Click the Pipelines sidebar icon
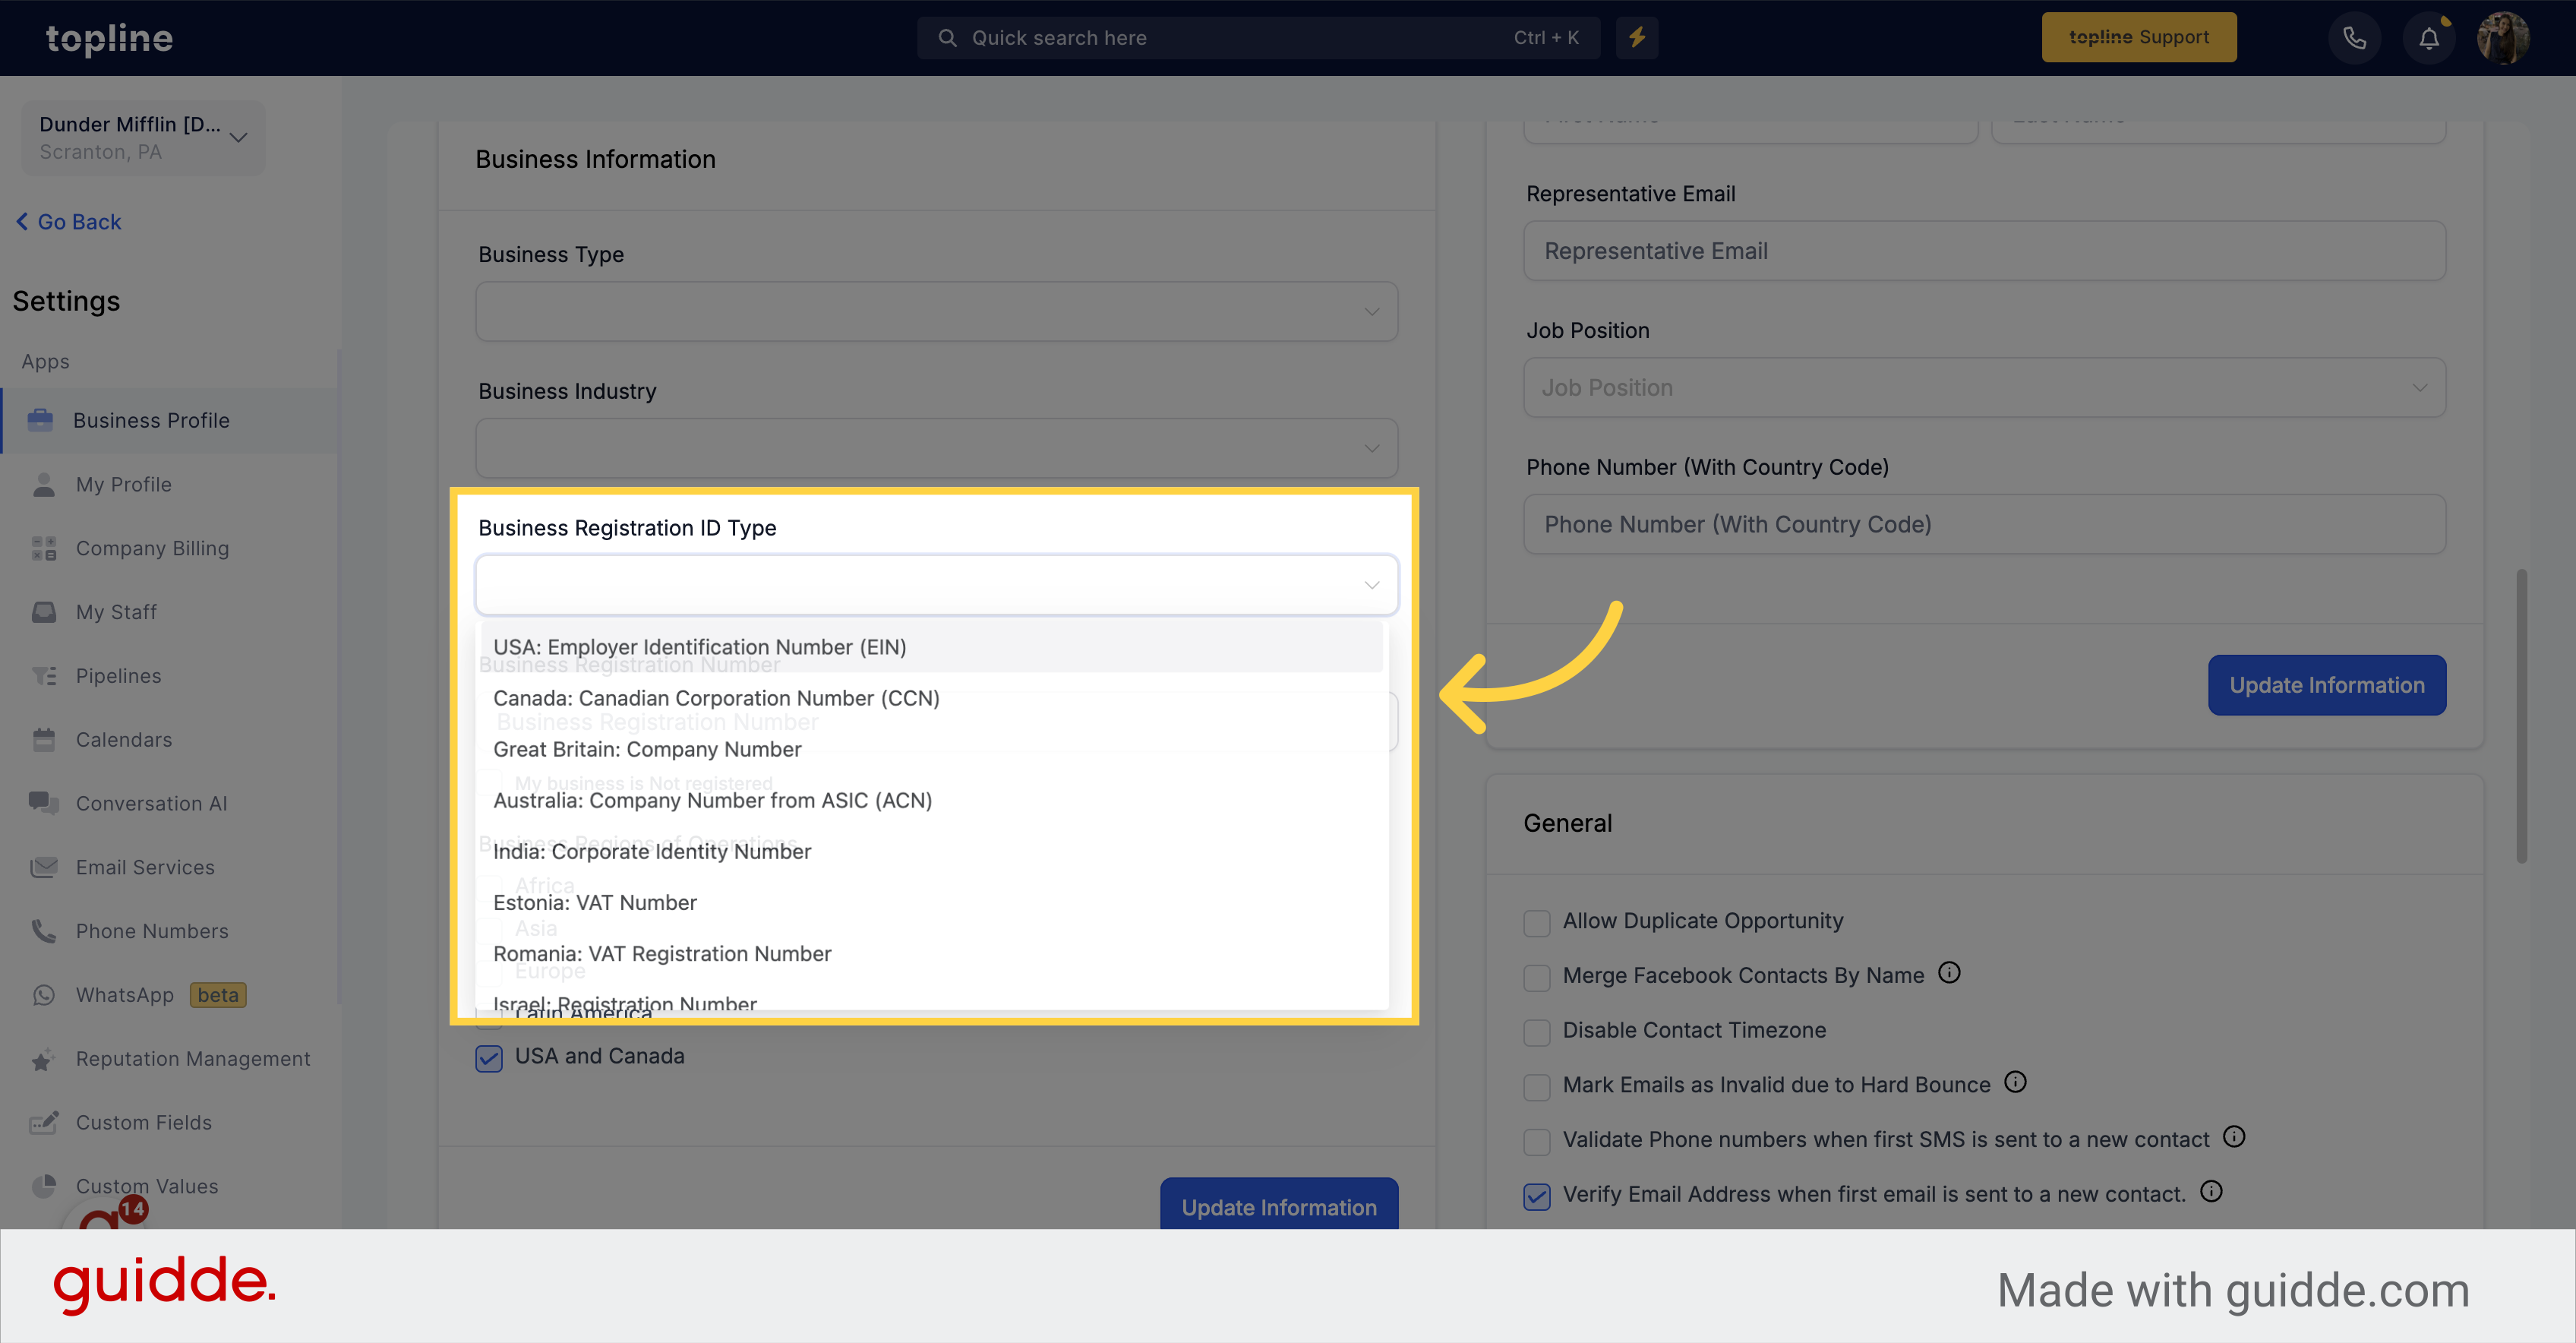The height and width of the screenshot is (1343, 2576). pyautogui.click(x=44, y=675)
